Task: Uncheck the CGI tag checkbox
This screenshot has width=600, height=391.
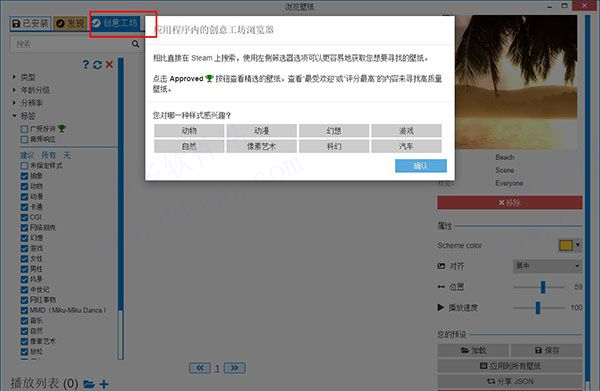Action: pos(24,217)
